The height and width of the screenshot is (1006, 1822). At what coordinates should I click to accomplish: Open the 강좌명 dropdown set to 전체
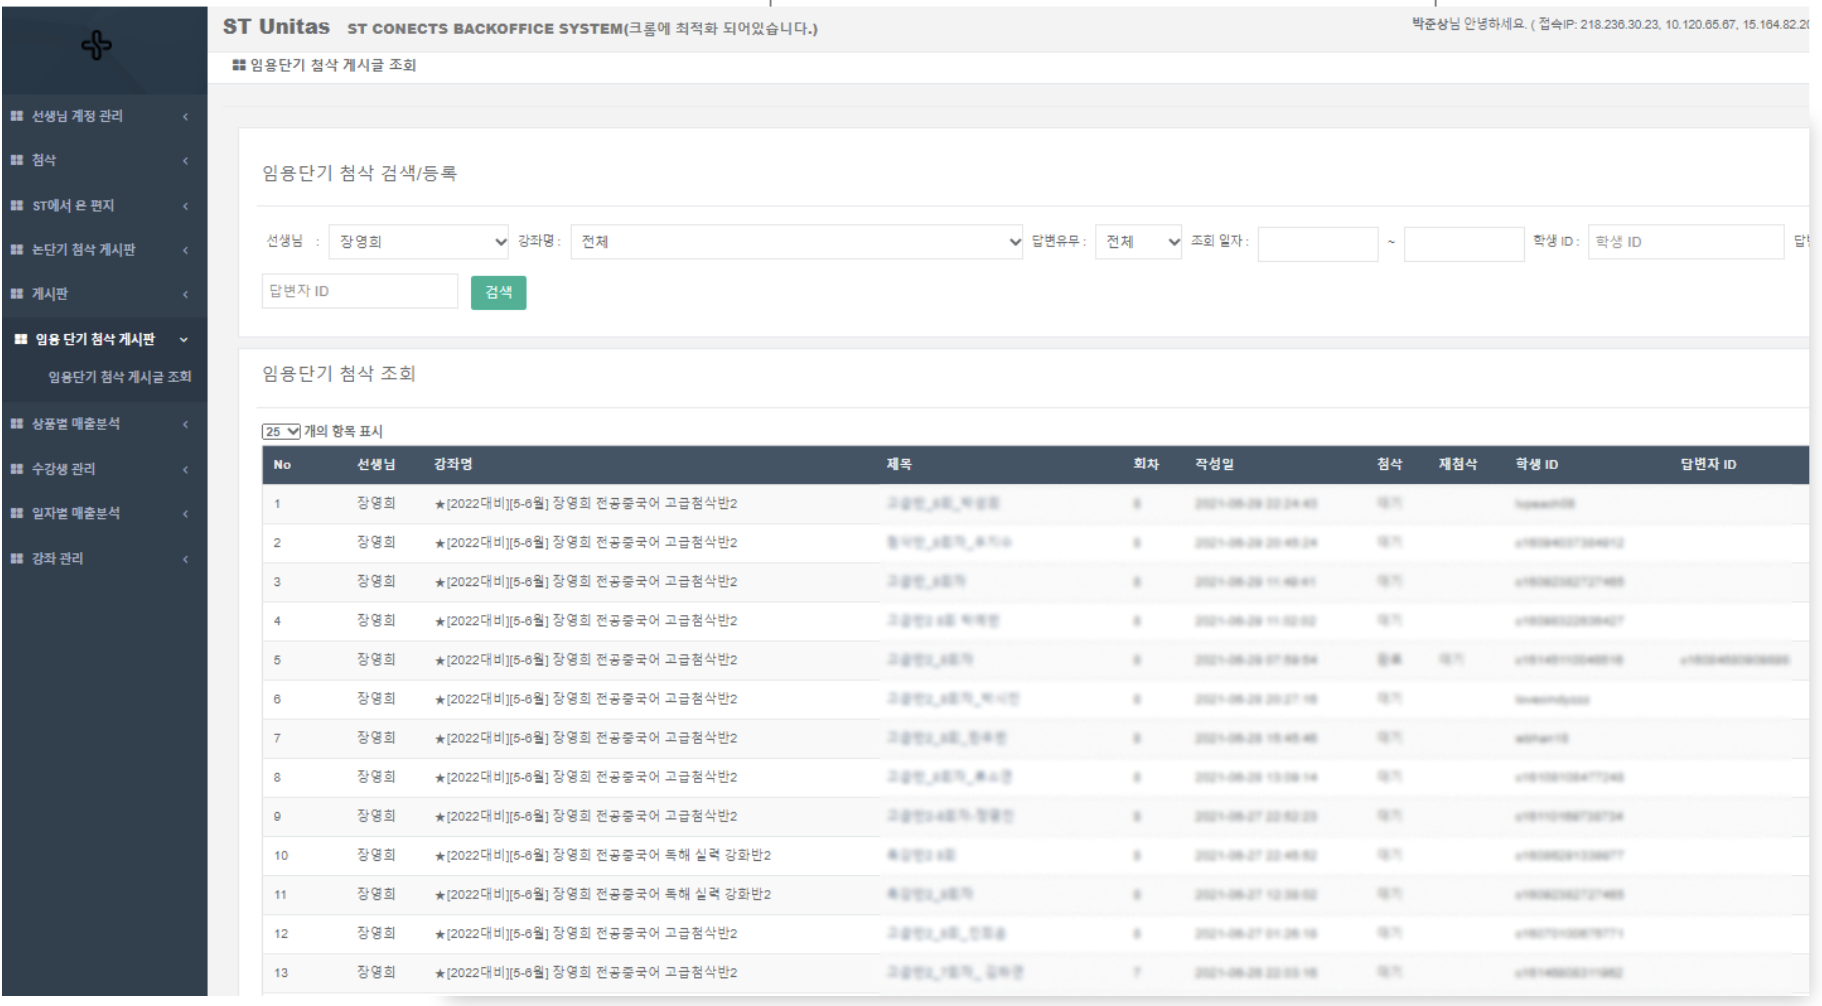click(796, 242)
